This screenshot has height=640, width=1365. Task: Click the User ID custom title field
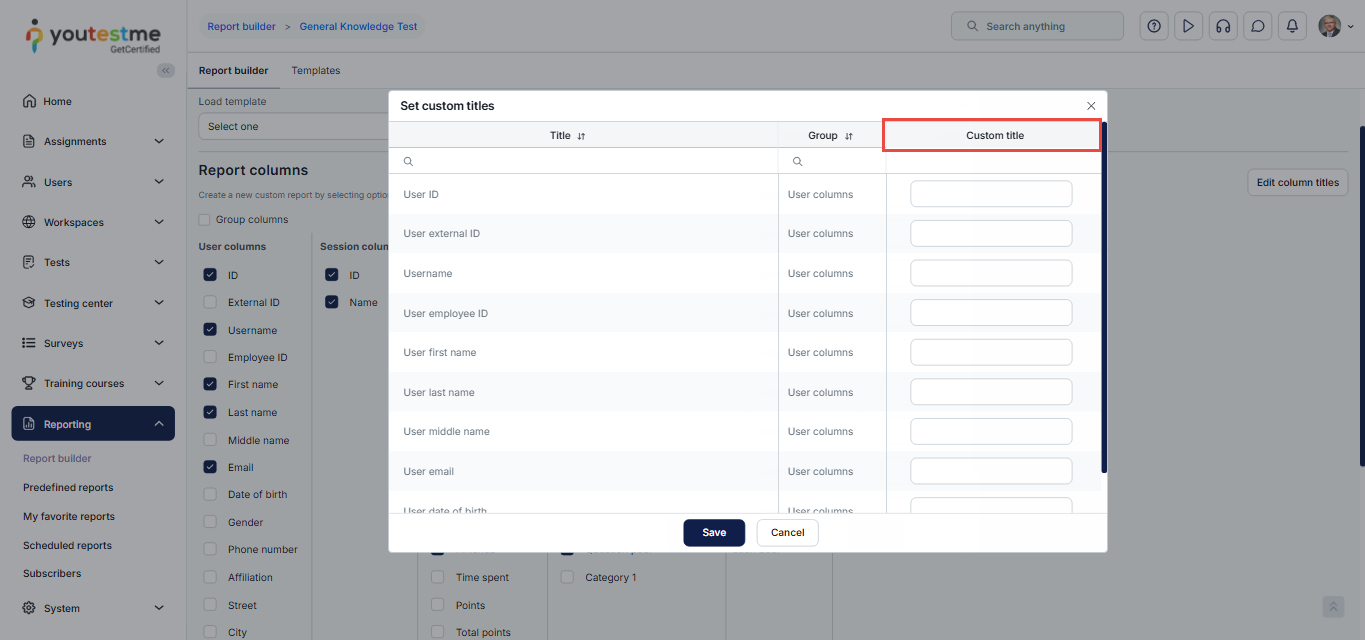click(x=991, y=194)
